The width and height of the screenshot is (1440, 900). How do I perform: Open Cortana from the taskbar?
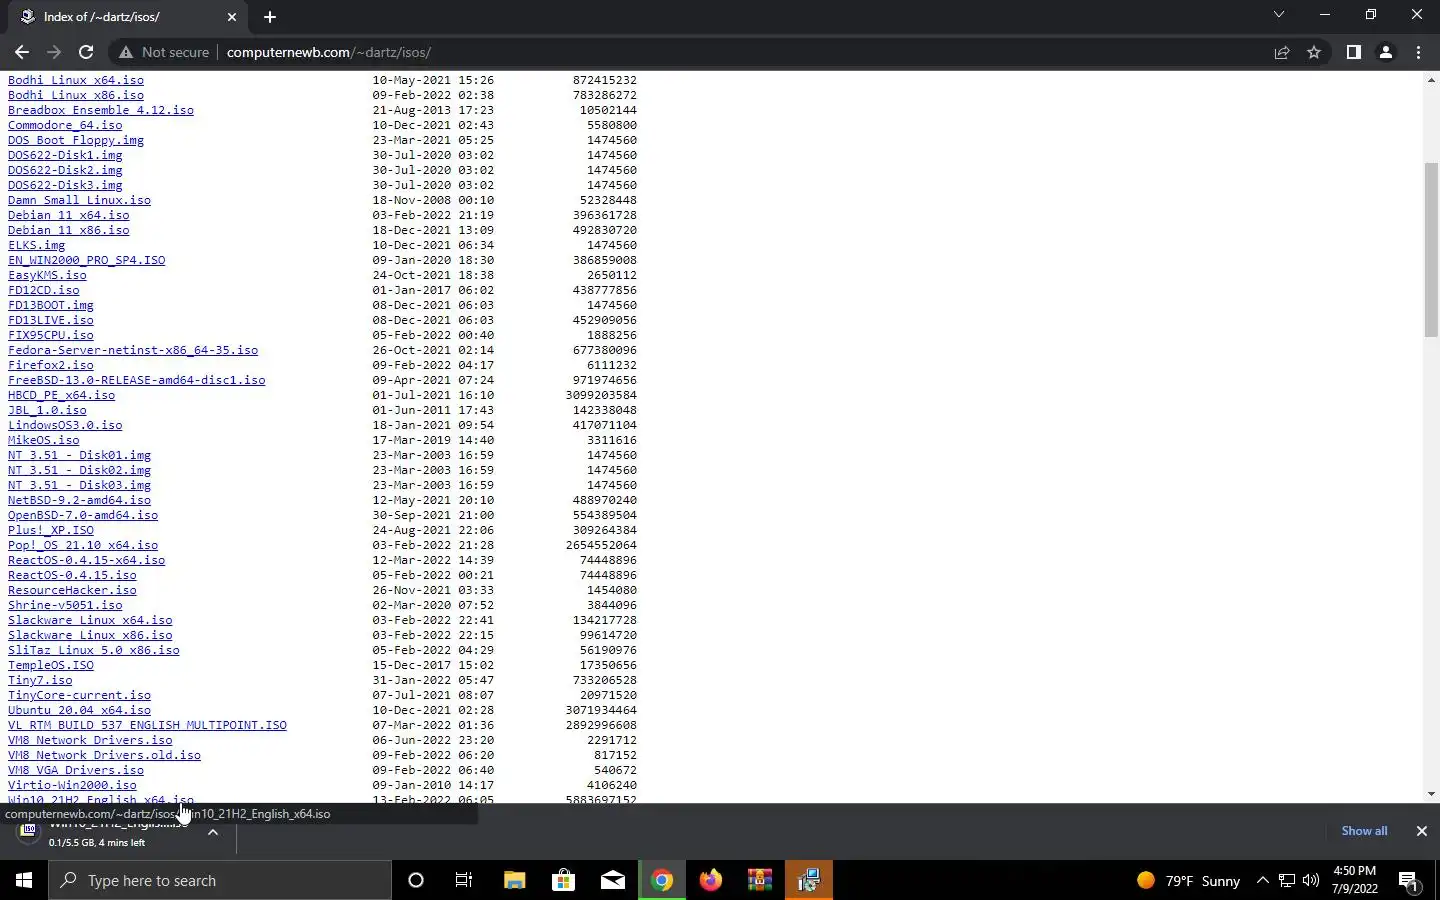coord(416,880)
